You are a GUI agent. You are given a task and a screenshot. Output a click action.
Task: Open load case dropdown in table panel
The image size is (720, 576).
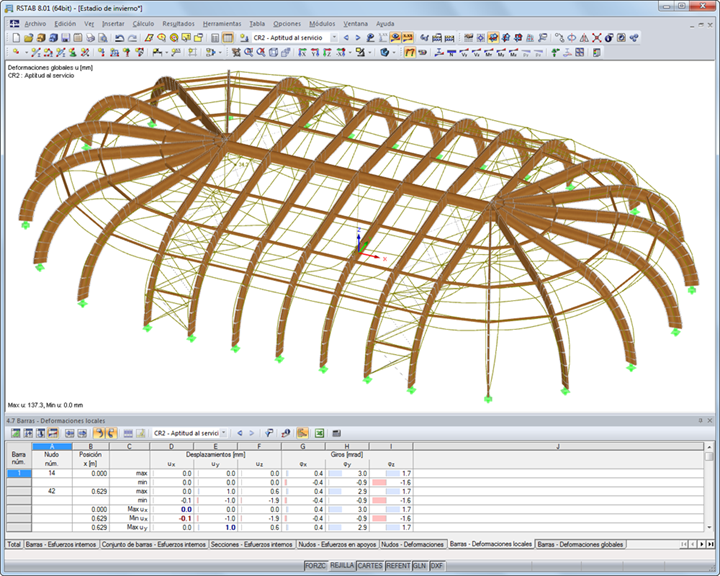pyautogui.click(x=222, y=433)
